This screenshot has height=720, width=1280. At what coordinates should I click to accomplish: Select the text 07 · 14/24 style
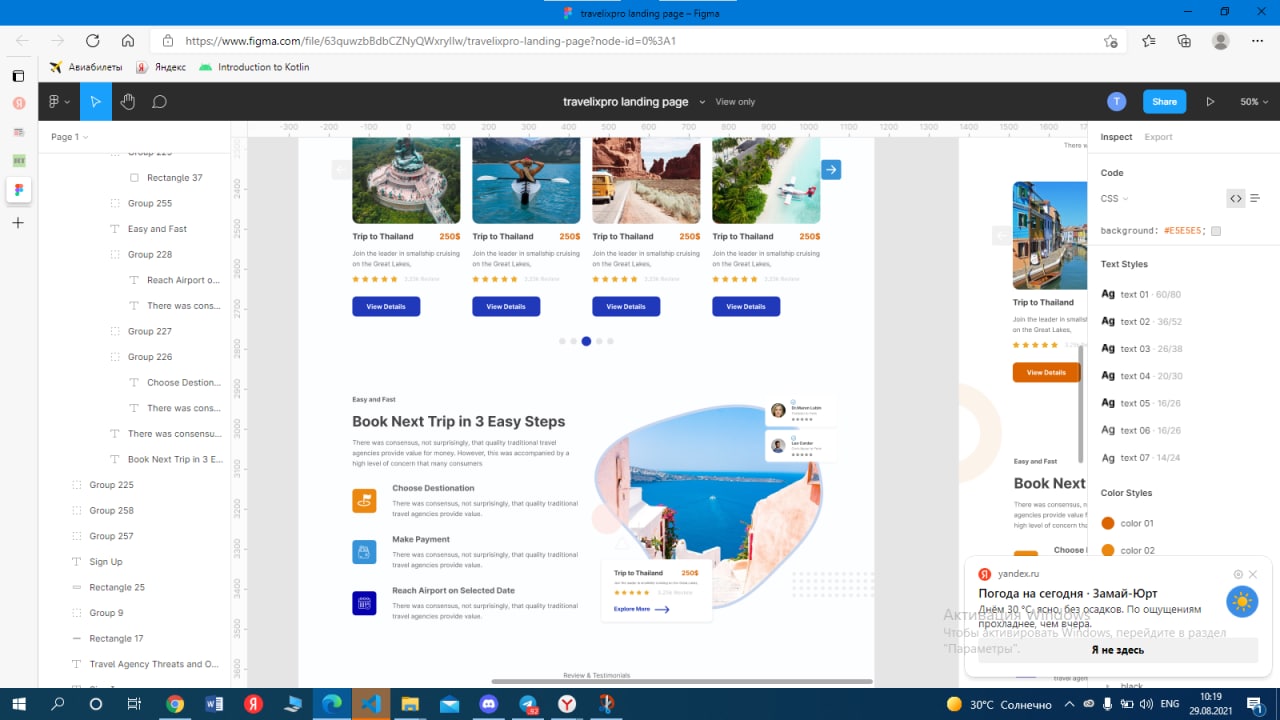(1141, 458)
